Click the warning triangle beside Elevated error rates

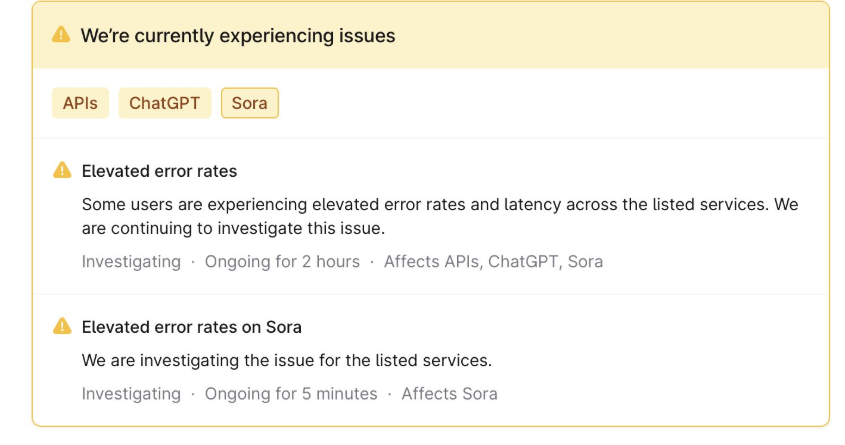coord(62,170)
